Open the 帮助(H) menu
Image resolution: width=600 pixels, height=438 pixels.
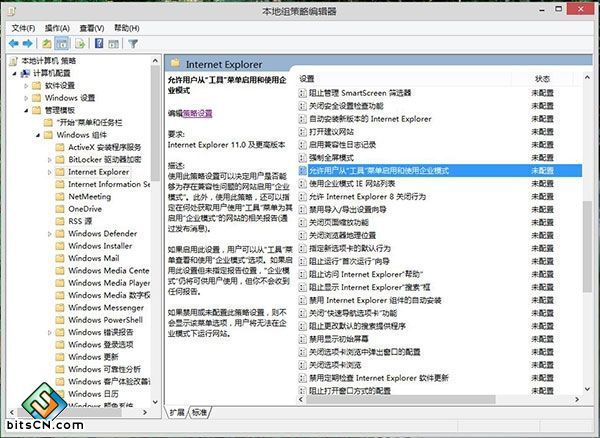coord(127,28)
